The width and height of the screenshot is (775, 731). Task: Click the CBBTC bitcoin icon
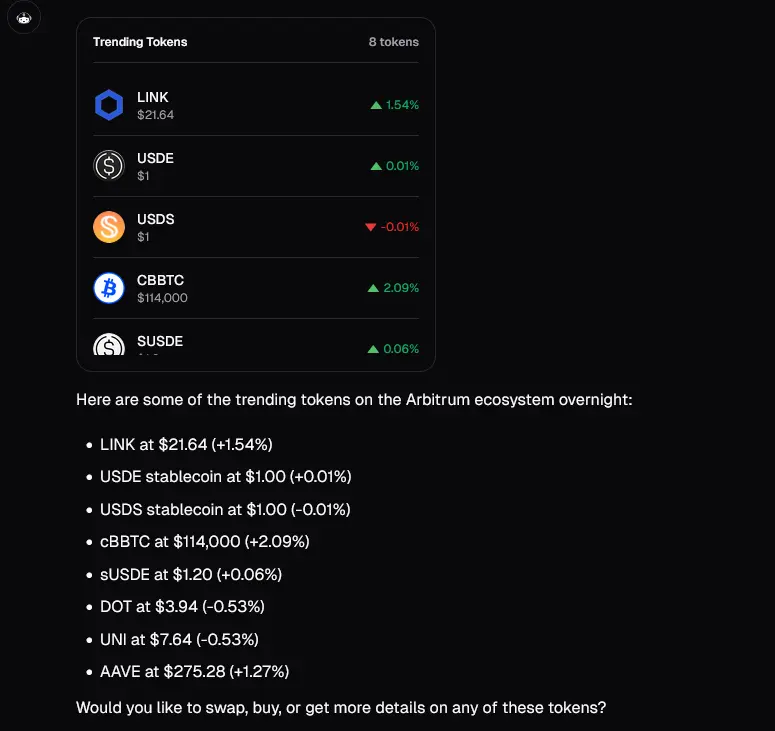109,288
